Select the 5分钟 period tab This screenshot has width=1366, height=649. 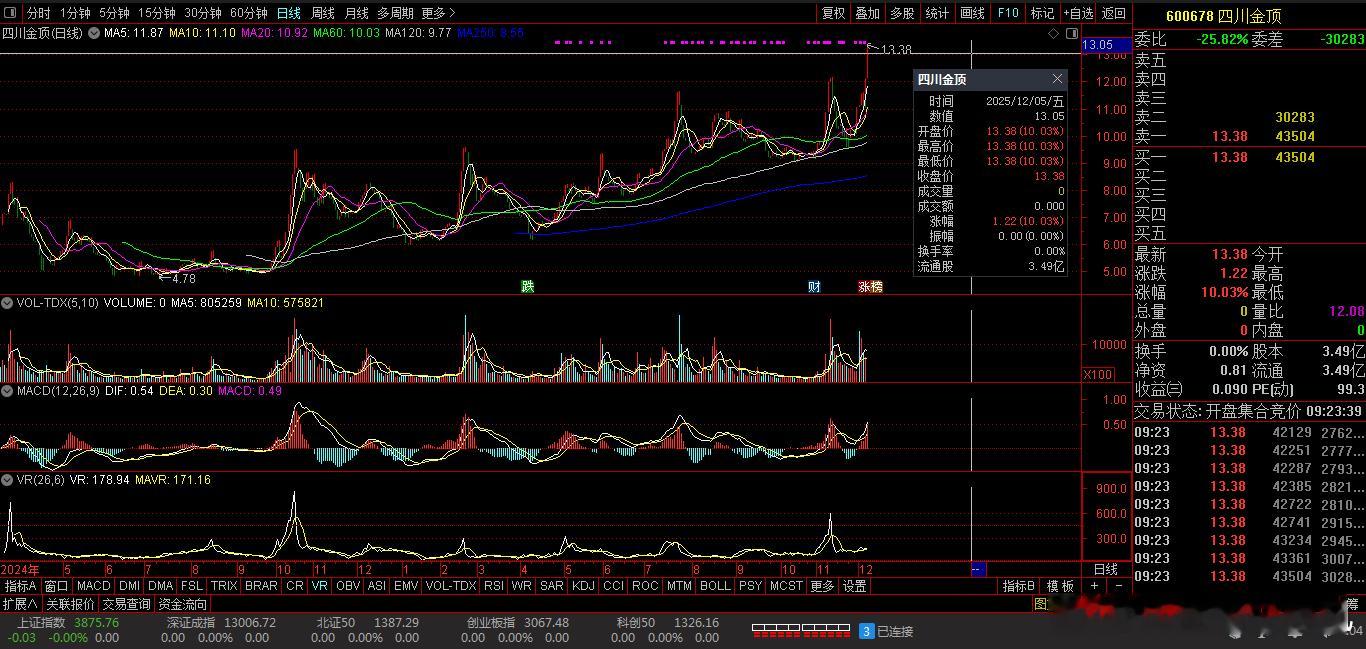(115, 13)
